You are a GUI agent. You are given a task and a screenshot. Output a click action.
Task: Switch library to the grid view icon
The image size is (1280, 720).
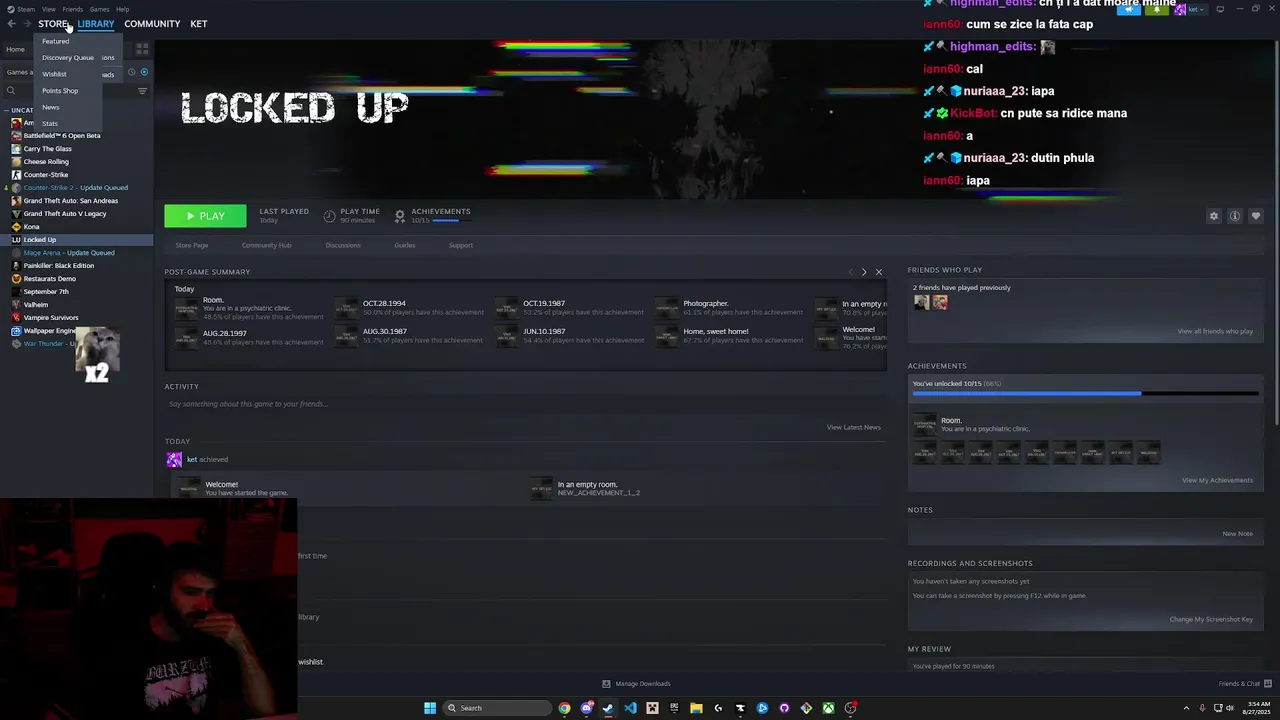click(x=142, y=48)
